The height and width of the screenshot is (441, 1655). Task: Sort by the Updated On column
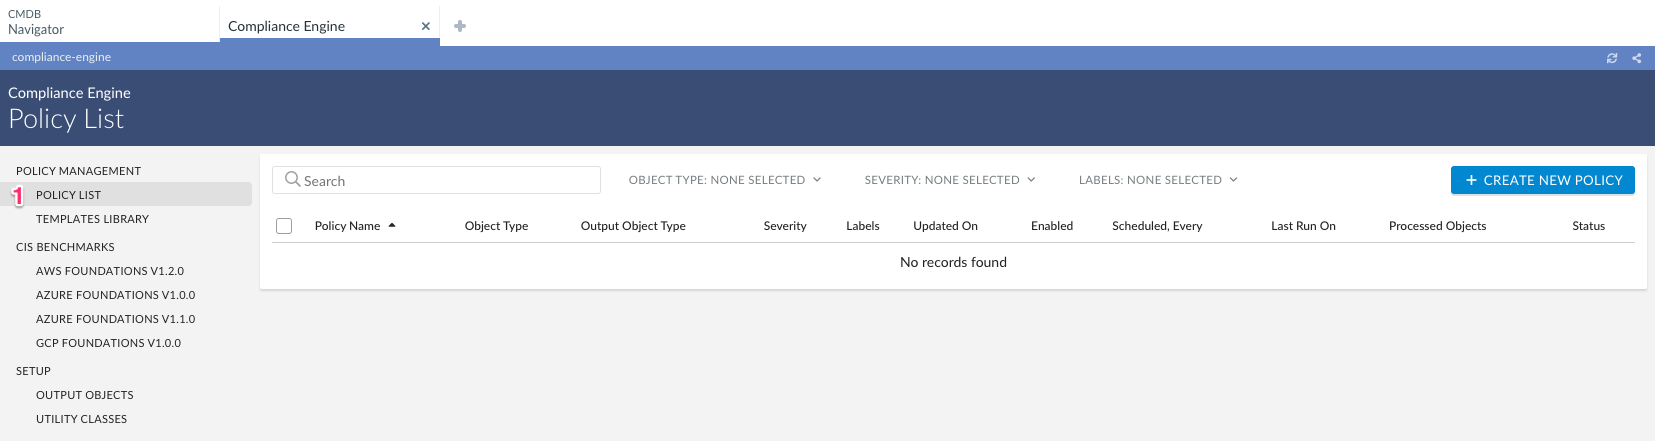pos(945,226)
